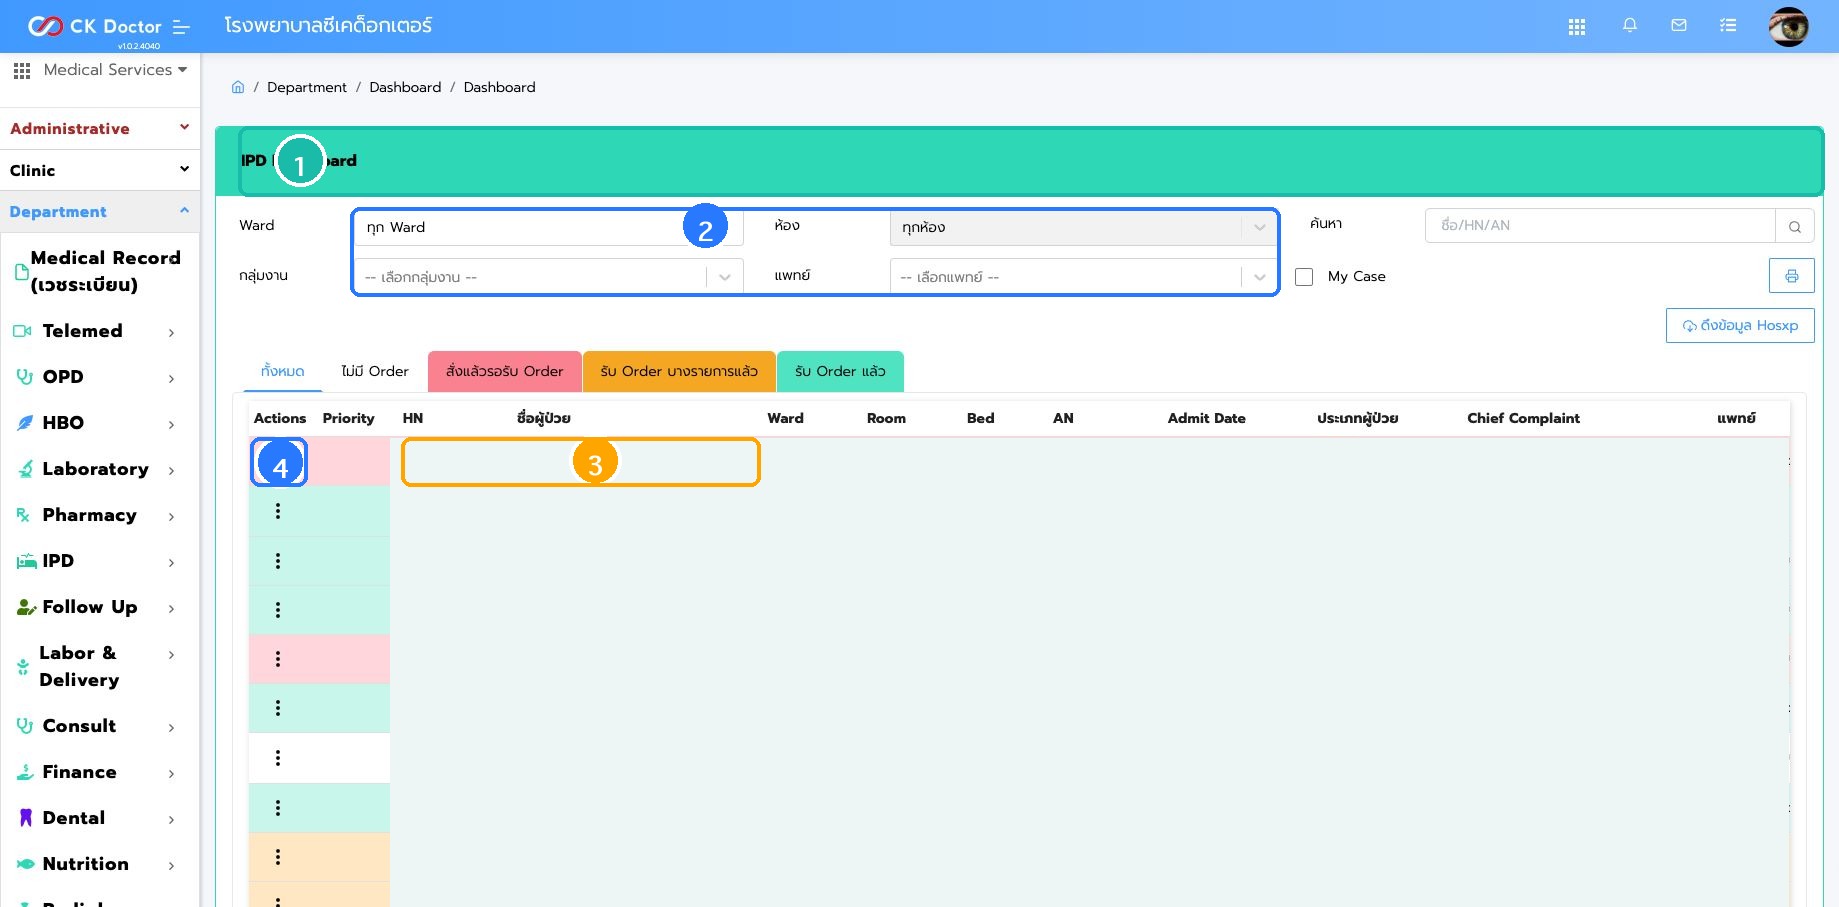Image resolution: width=1839 pixels, height=907 pixels.
Task: Click the HBO icon in sidebar
Action: pos(25,423)
